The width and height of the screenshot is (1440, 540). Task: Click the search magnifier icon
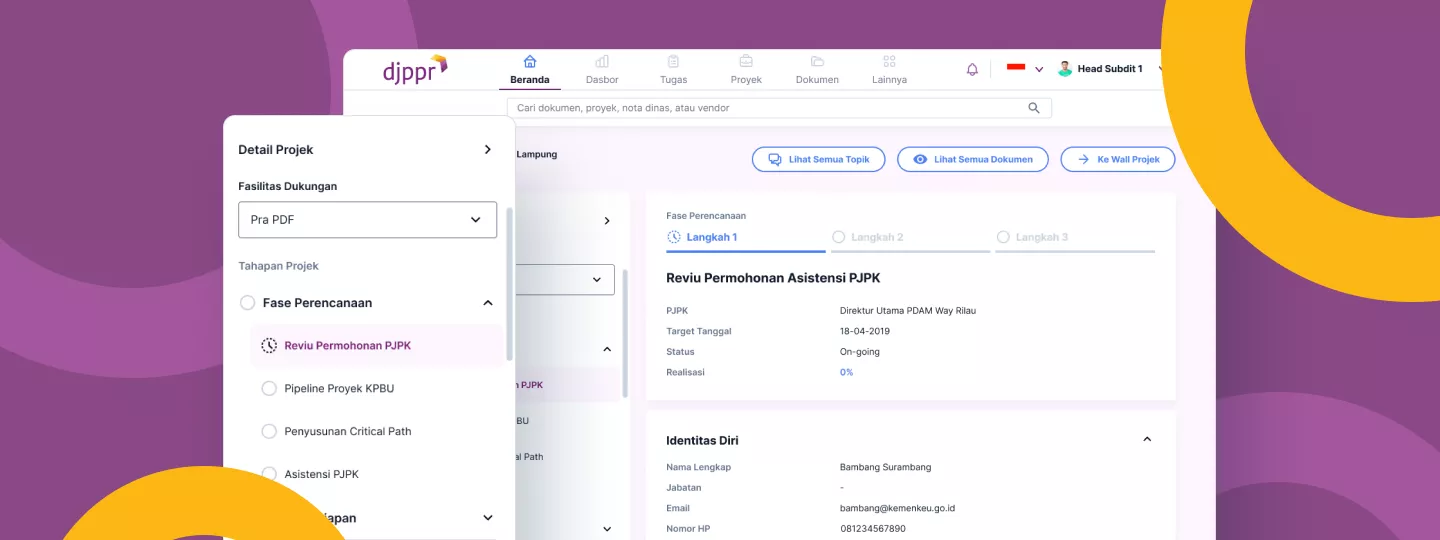tap(1034, 108)
